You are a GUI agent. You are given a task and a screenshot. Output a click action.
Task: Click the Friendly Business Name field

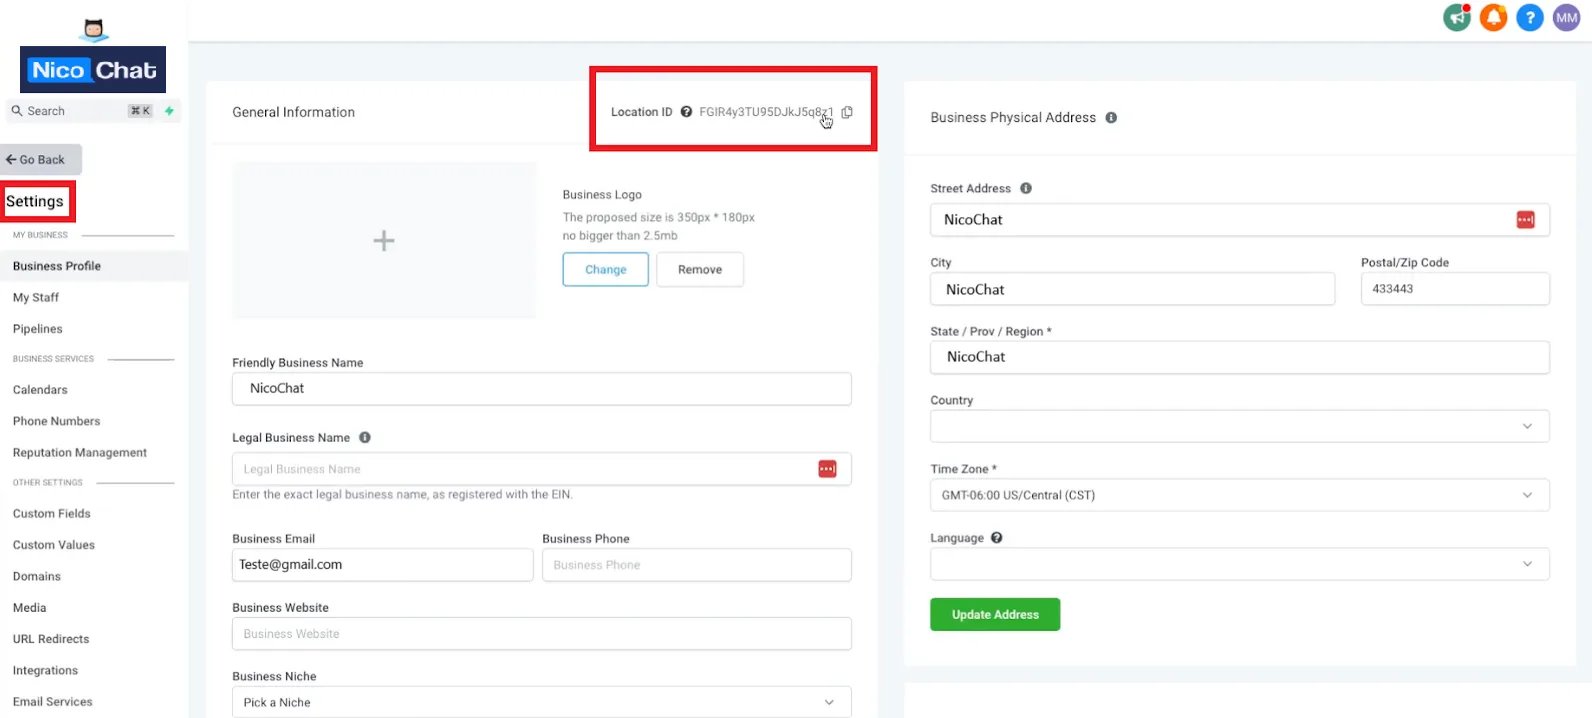coord(542,389)
